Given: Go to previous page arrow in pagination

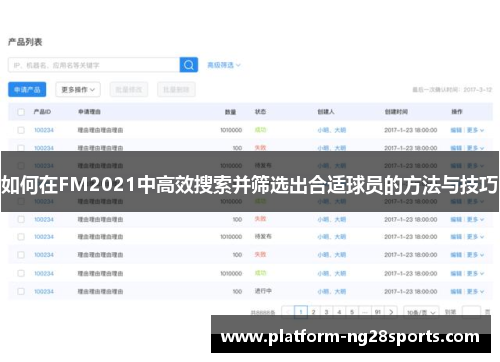Looking at the screenshot, I should point(288,312).
